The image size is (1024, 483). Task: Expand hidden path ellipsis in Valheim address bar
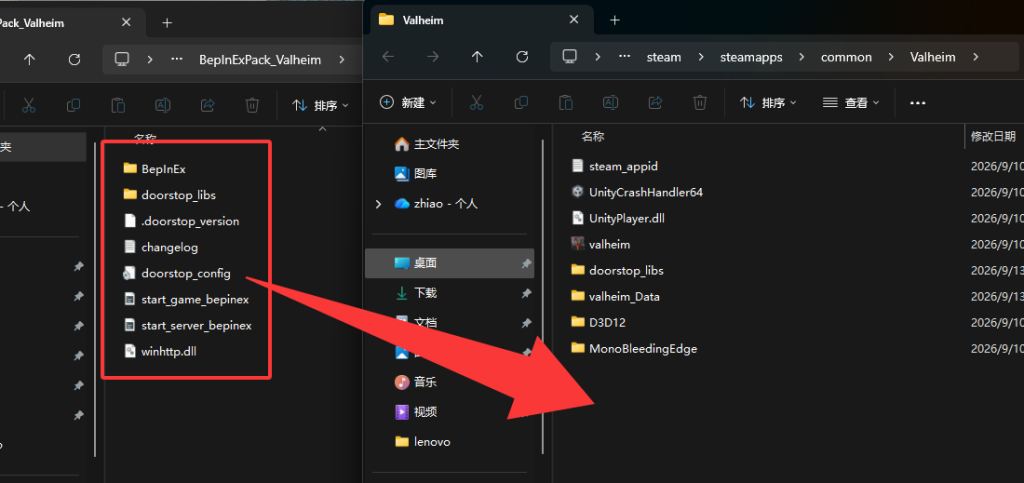(x=625, y=57)
